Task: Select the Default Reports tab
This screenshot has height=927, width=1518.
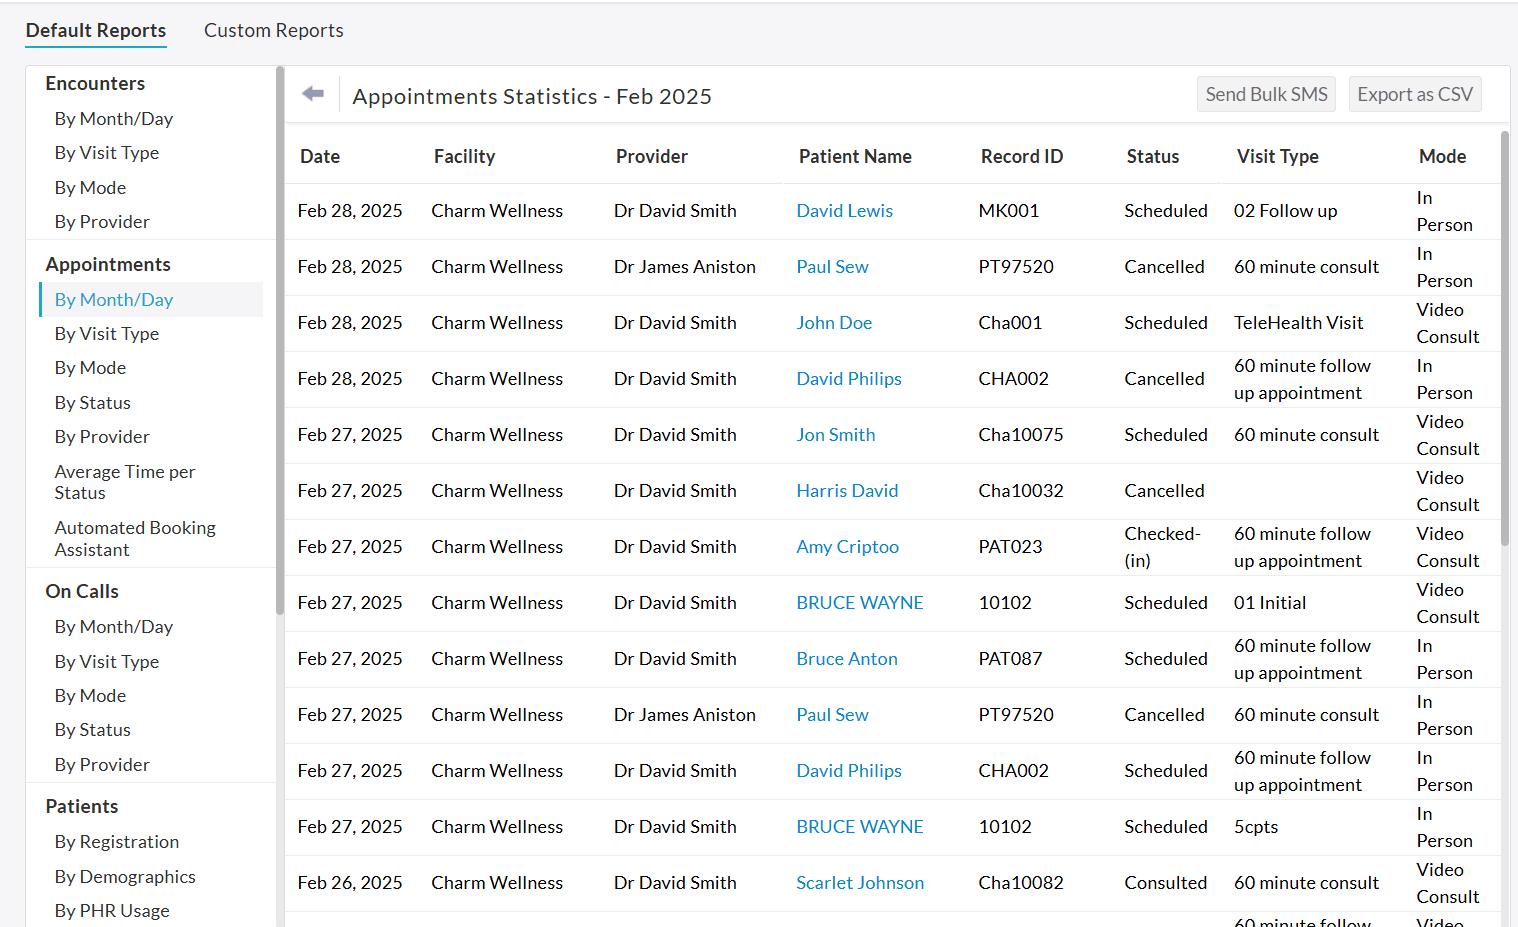Action: click(x=96, y=31)
